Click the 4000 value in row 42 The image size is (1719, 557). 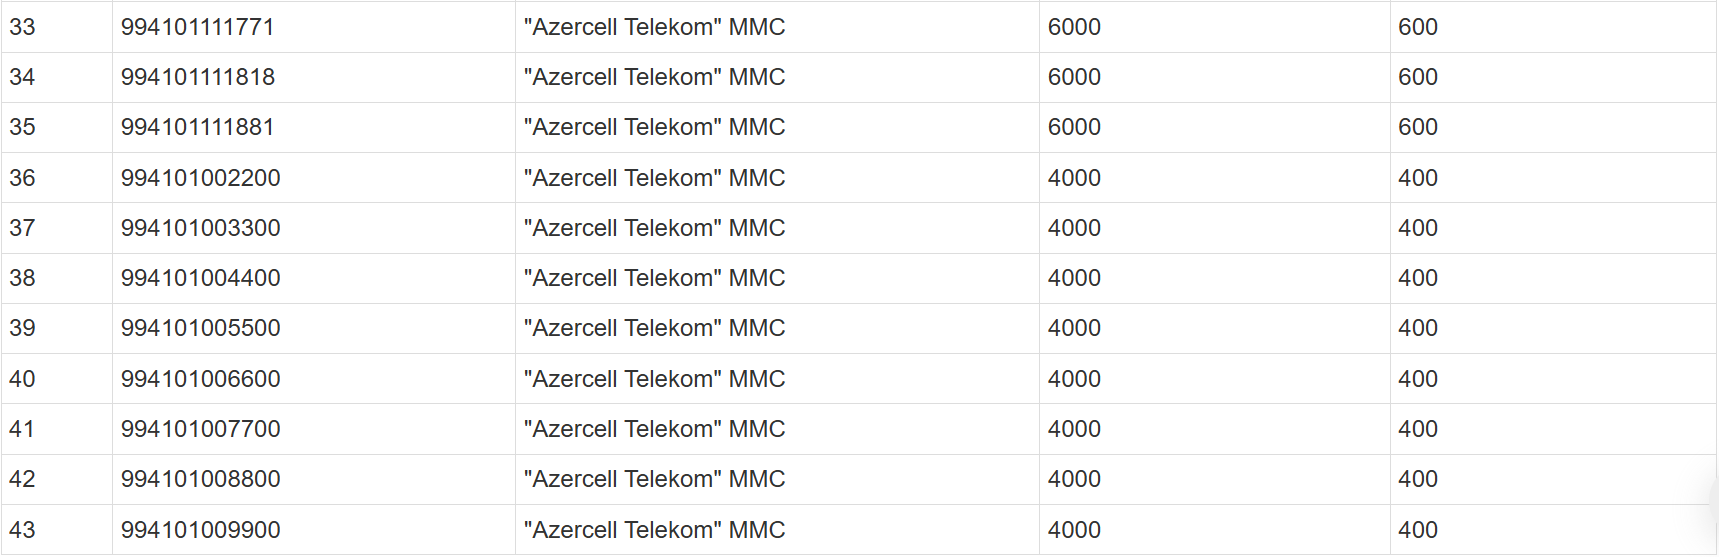point(1074,479)
